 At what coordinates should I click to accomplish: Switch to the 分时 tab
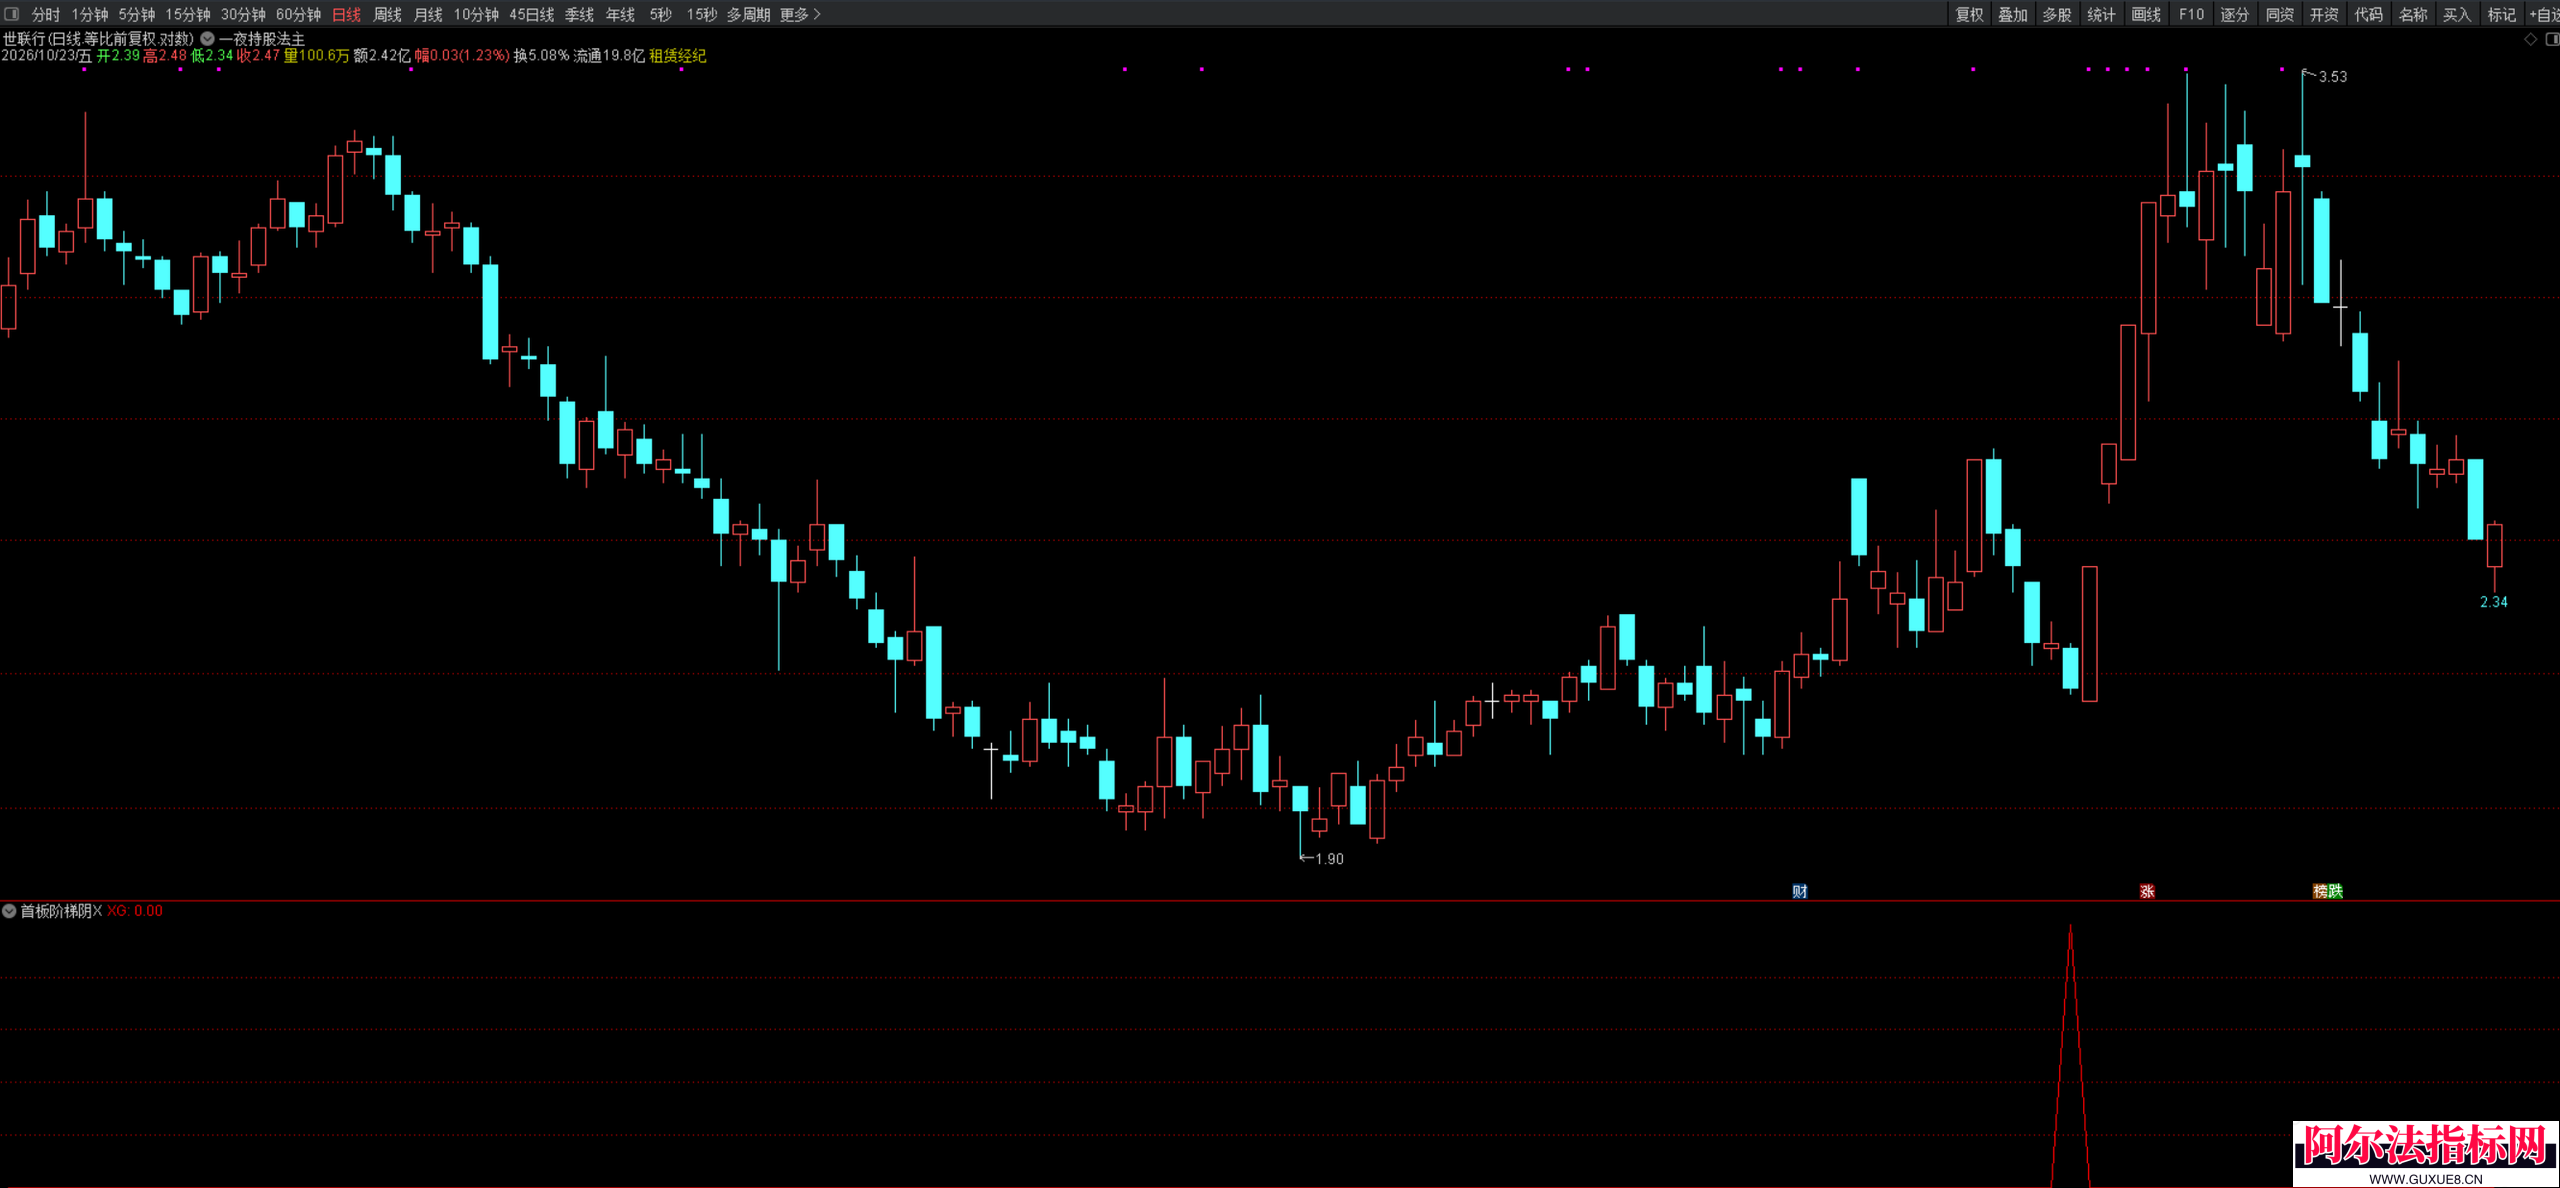click(x=46, y=14)
